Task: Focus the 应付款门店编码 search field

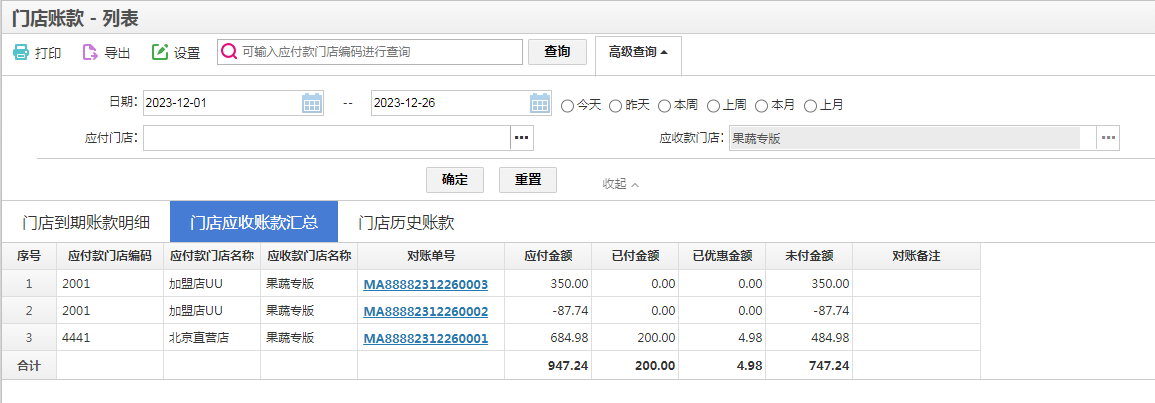Action: [370, 52]
